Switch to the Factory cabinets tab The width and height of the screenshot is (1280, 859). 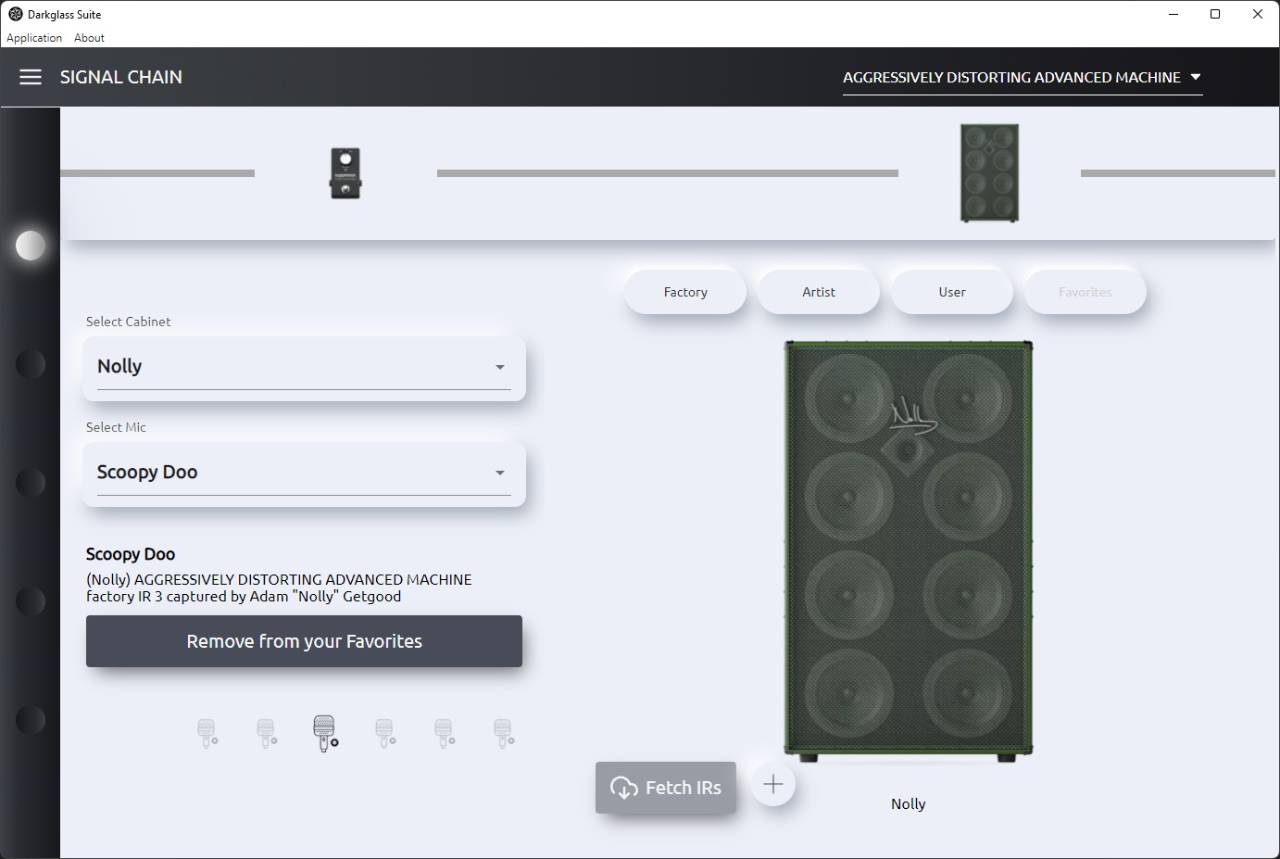tap(685, 292)
